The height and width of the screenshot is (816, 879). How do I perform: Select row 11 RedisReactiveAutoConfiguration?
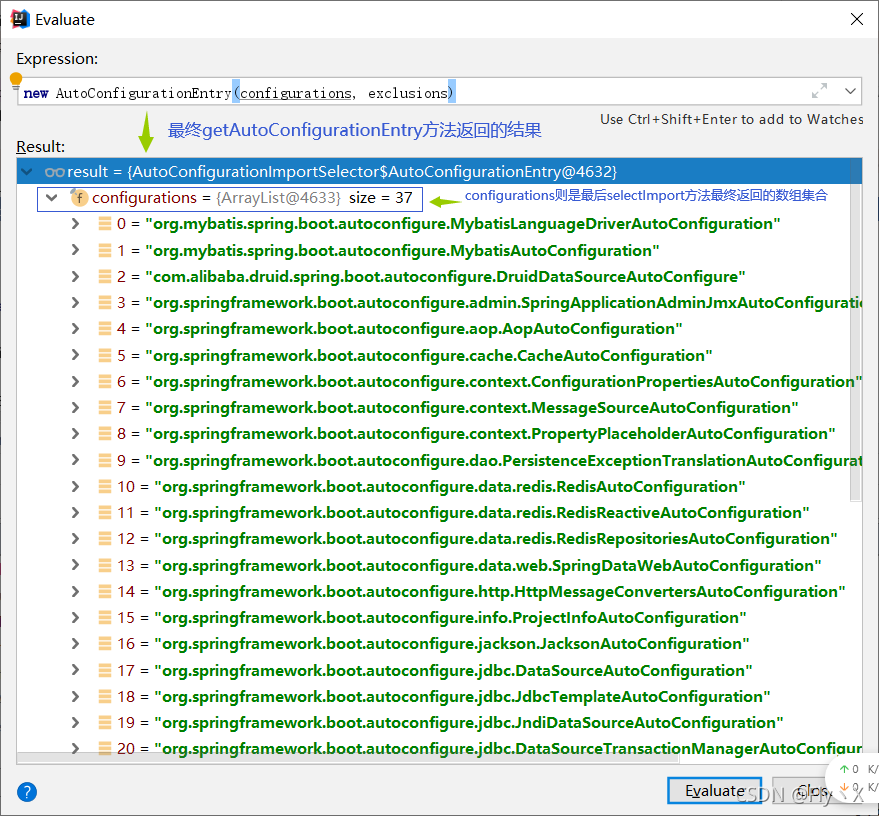click(439, 513)
